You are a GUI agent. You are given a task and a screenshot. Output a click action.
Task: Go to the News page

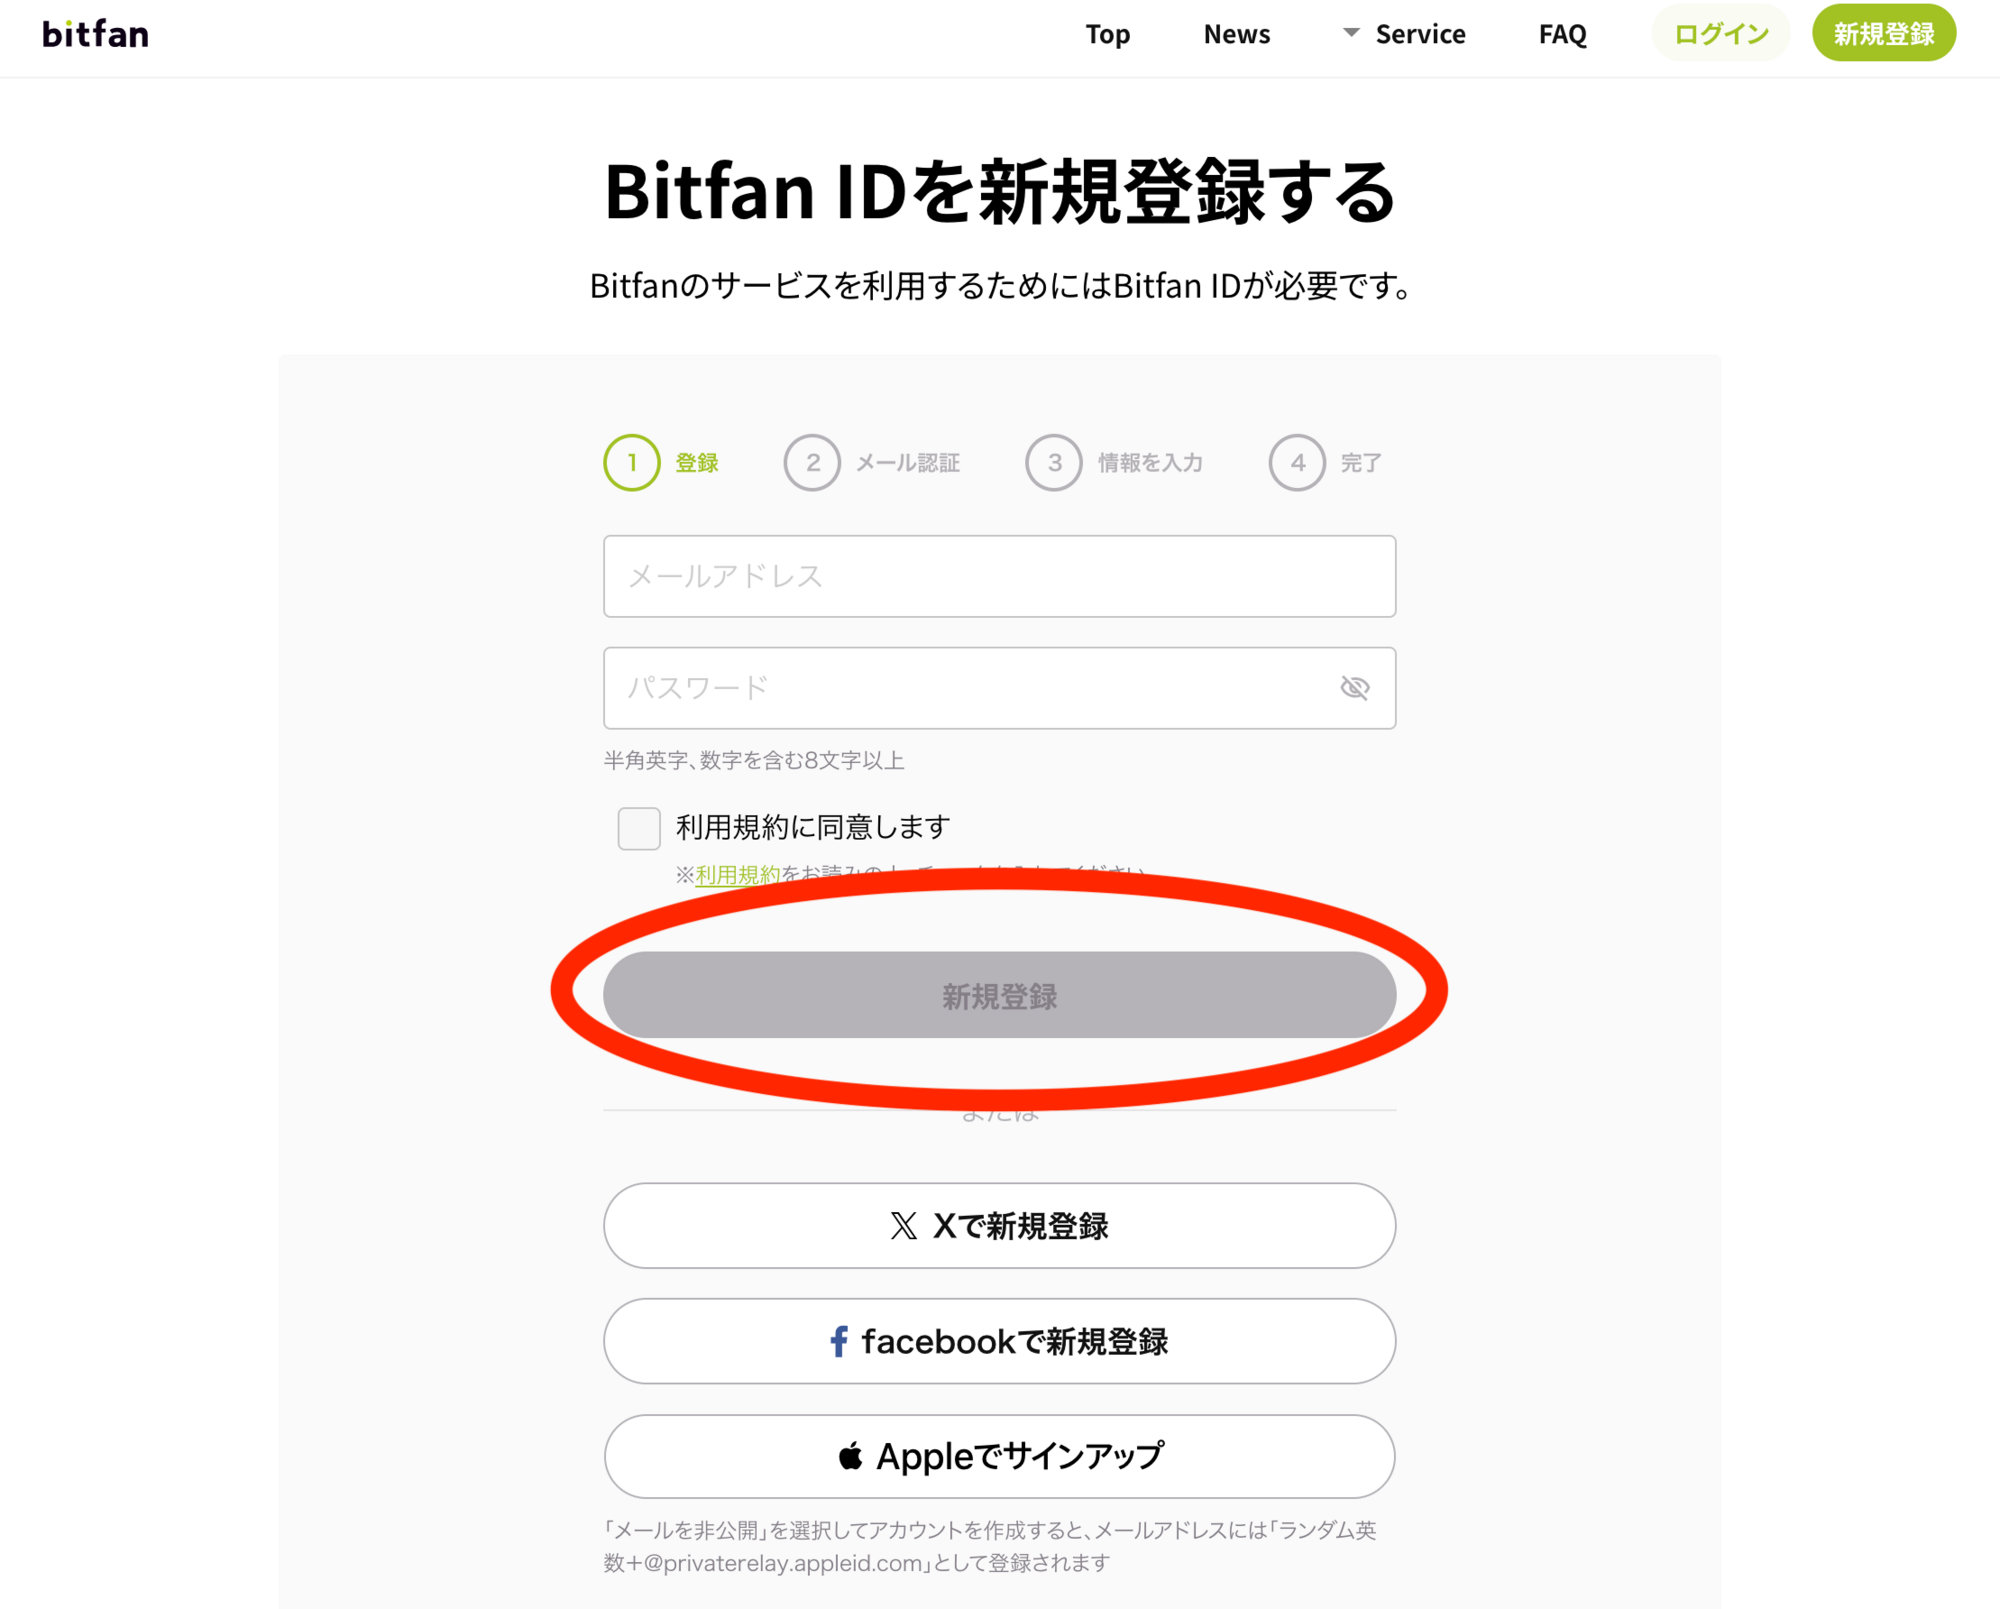tap(1236, 35)
